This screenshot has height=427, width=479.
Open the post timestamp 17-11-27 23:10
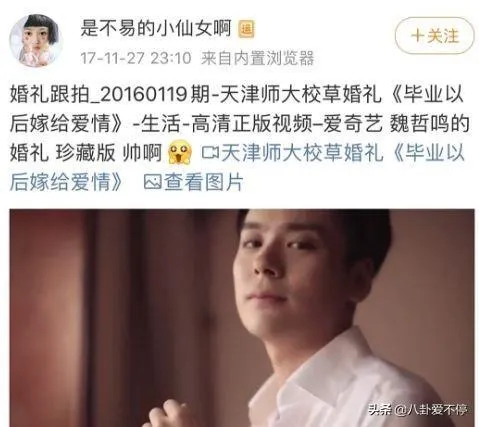point(136,58)
